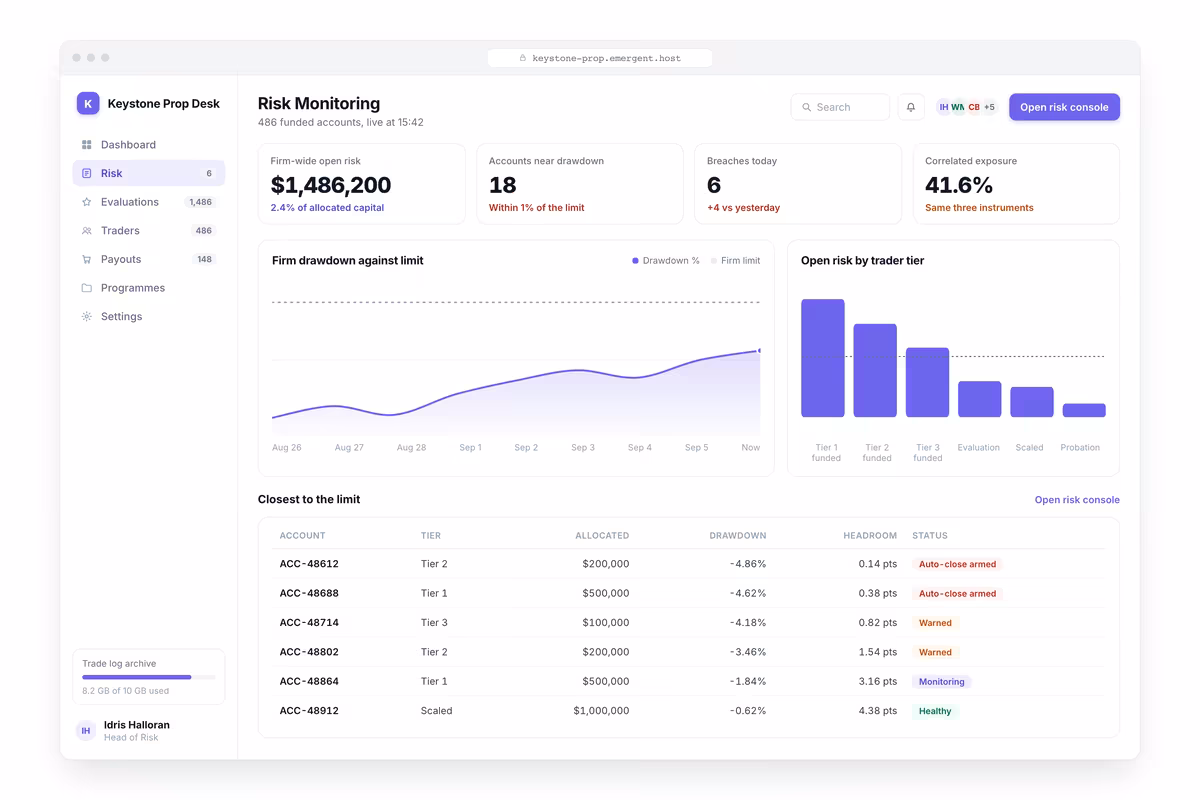Viewport: 1200px width, 800px height.
Task: Toggle the Firm limit legend item
Action: click(735, 261)
